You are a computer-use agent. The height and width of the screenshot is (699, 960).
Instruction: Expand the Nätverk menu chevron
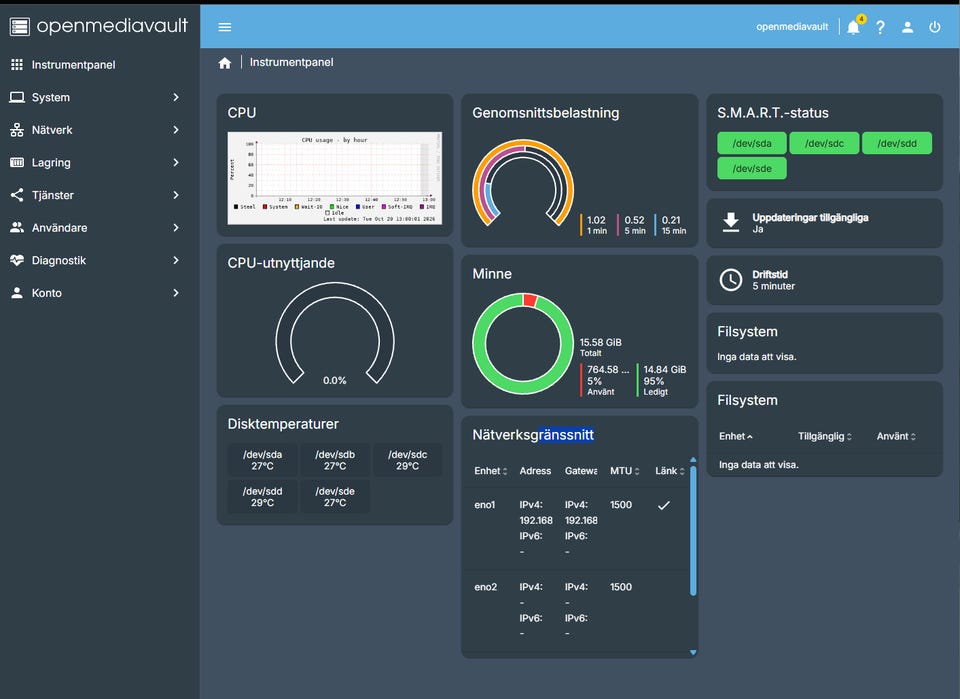(x=176, y=130)
